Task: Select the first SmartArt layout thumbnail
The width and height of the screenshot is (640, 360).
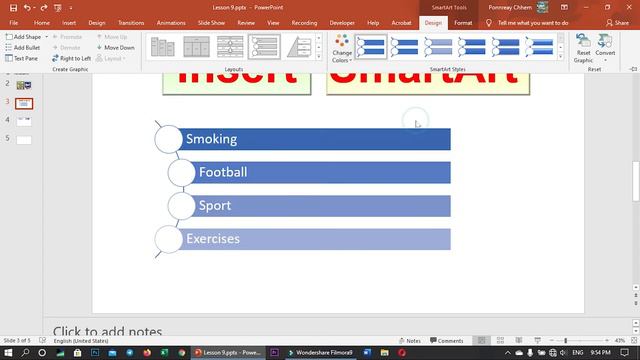Action: (x=162, y=47)
